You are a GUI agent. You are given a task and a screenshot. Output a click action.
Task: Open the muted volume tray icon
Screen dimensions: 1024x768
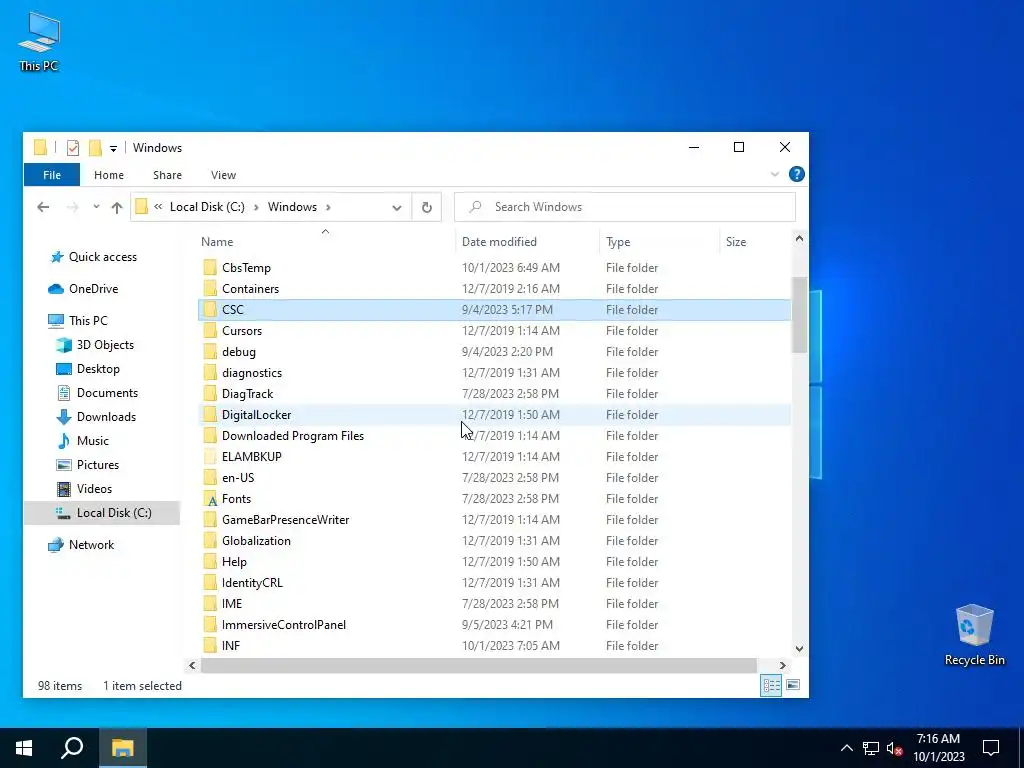click(x=894, y=748)
